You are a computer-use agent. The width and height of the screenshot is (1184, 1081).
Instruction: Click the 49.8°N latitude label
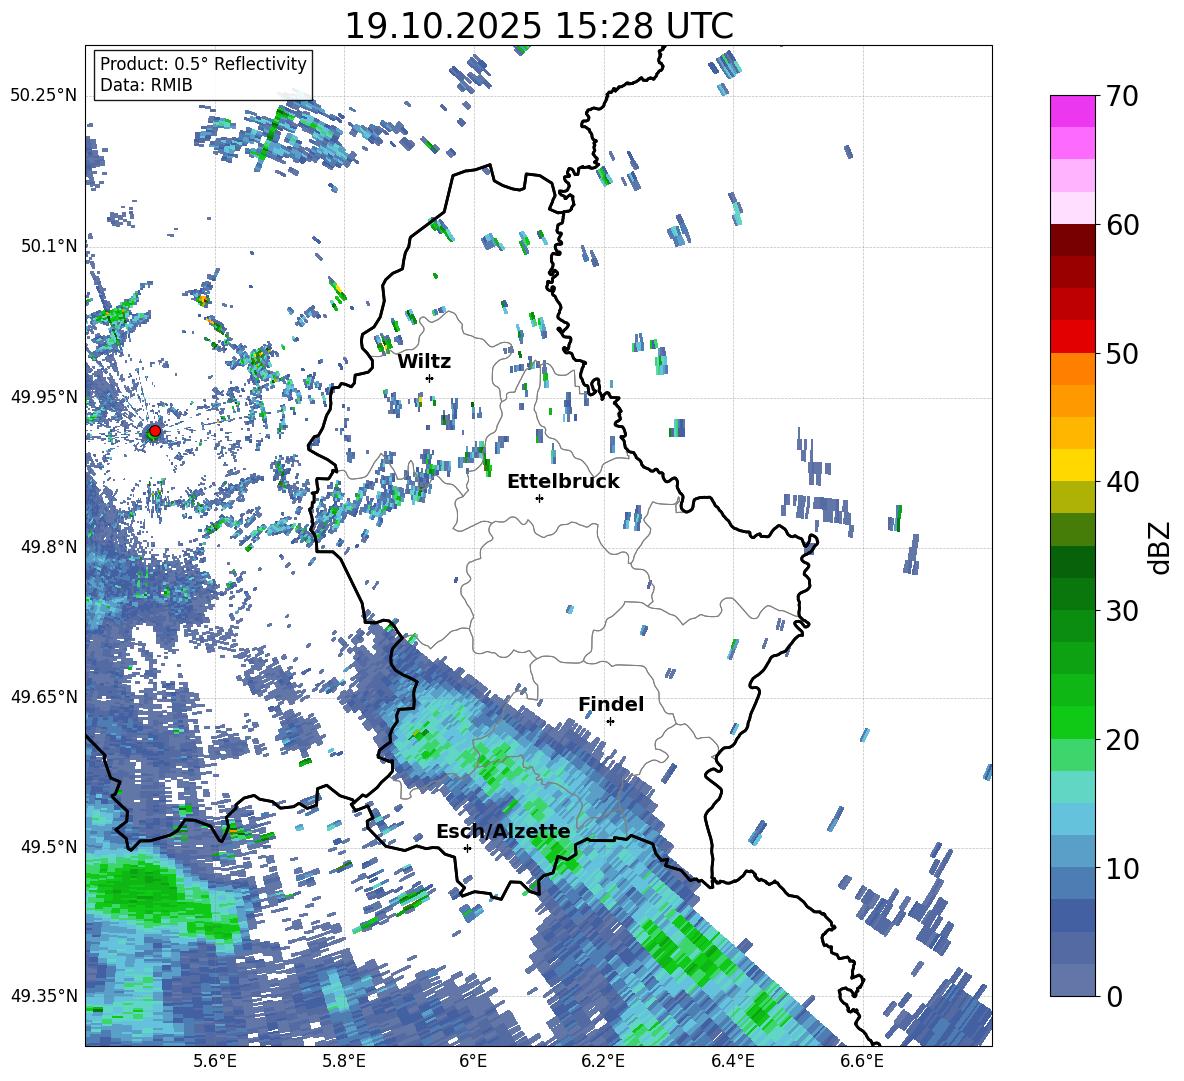coord(49,547)
